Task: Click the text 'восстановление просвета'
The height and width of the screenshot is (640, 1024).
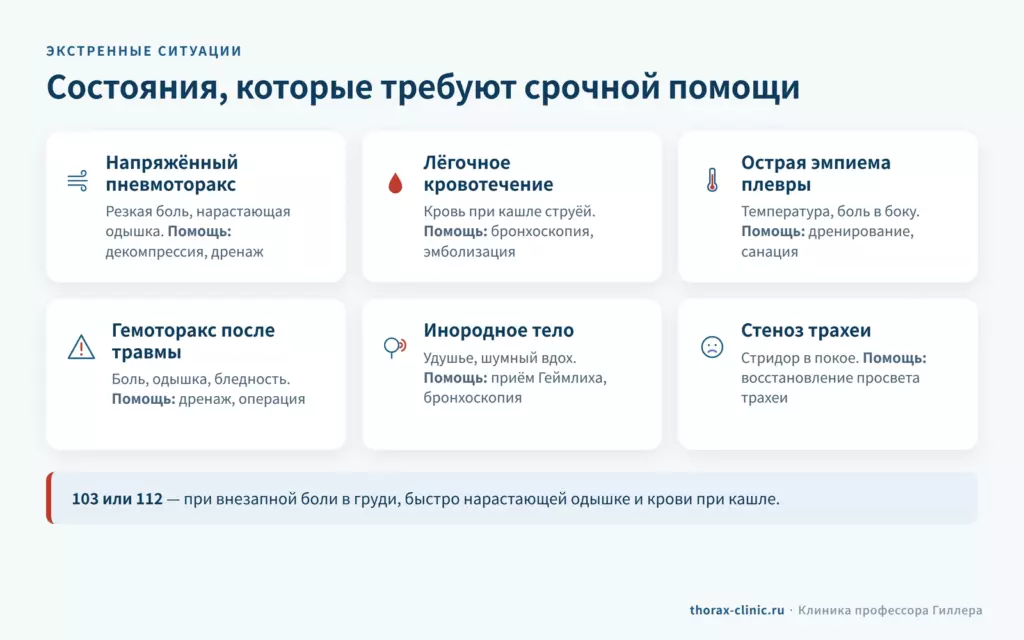Action: (830, 378)
